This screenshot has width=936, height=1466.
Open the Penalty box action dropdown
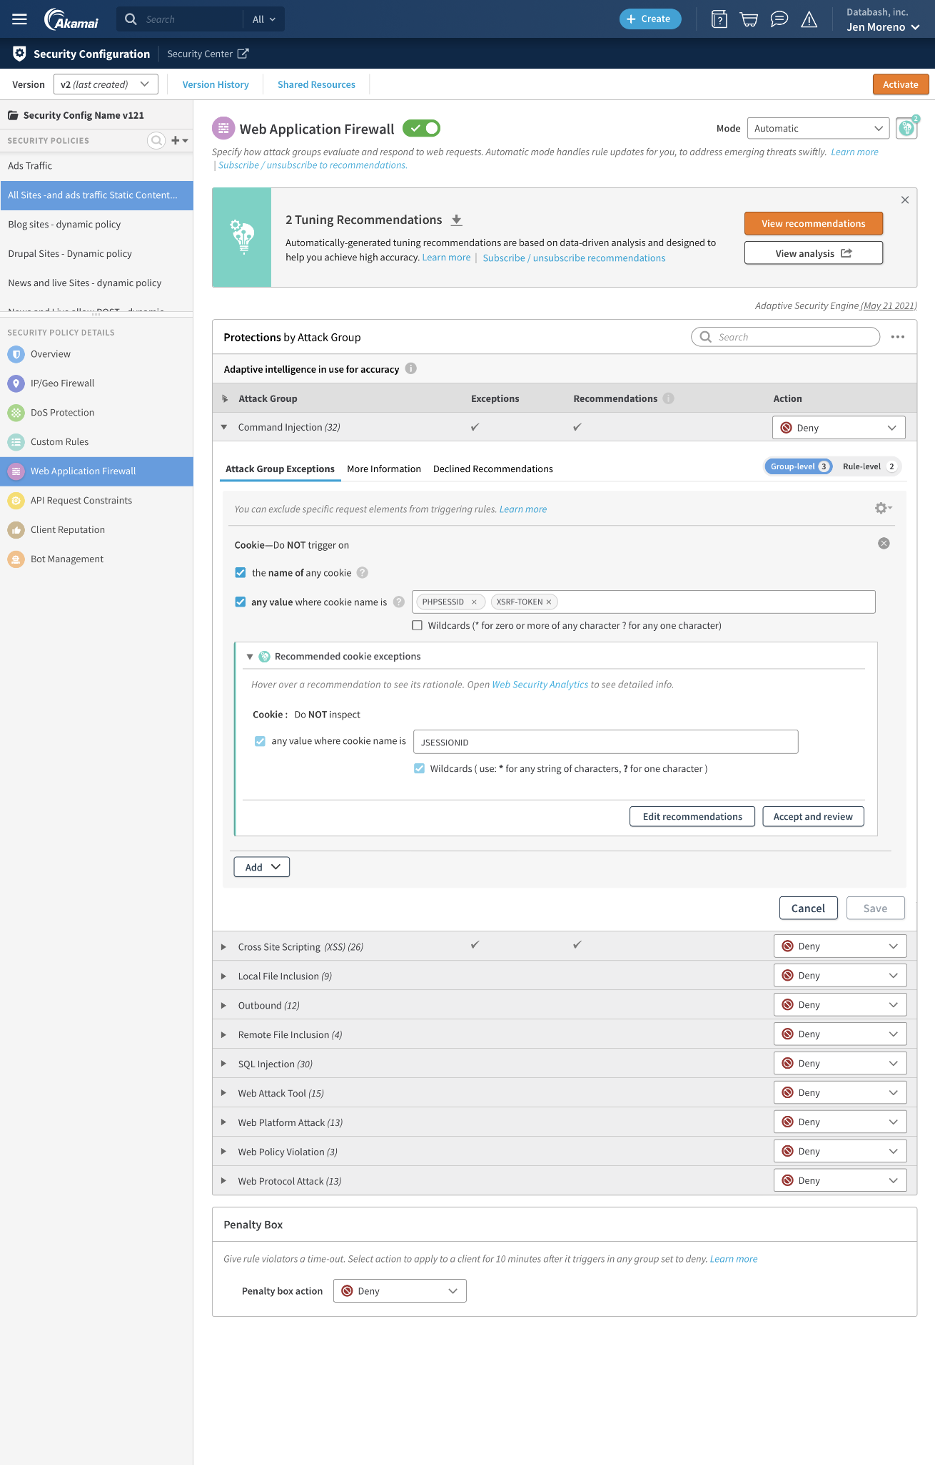(x=399, y=1291)
